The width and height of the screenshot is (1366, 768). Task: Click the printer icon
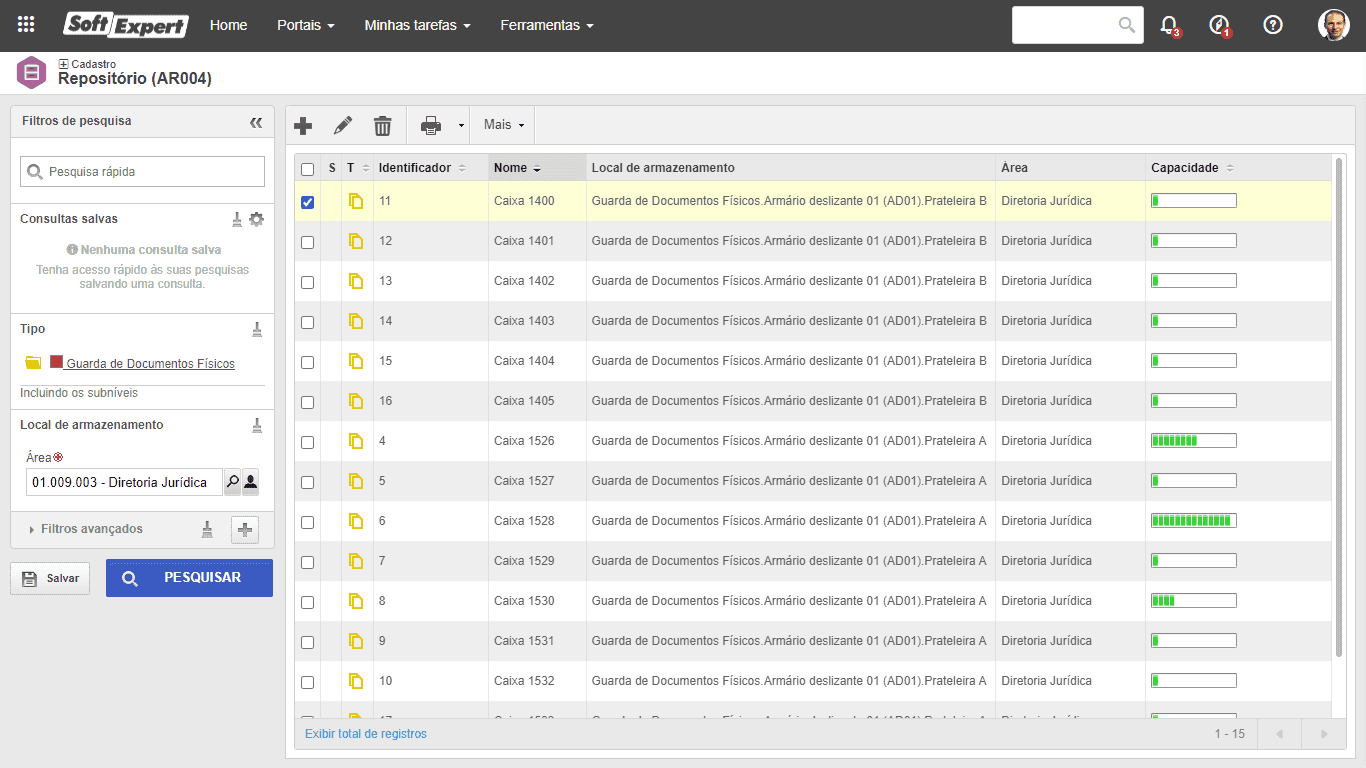431,125
